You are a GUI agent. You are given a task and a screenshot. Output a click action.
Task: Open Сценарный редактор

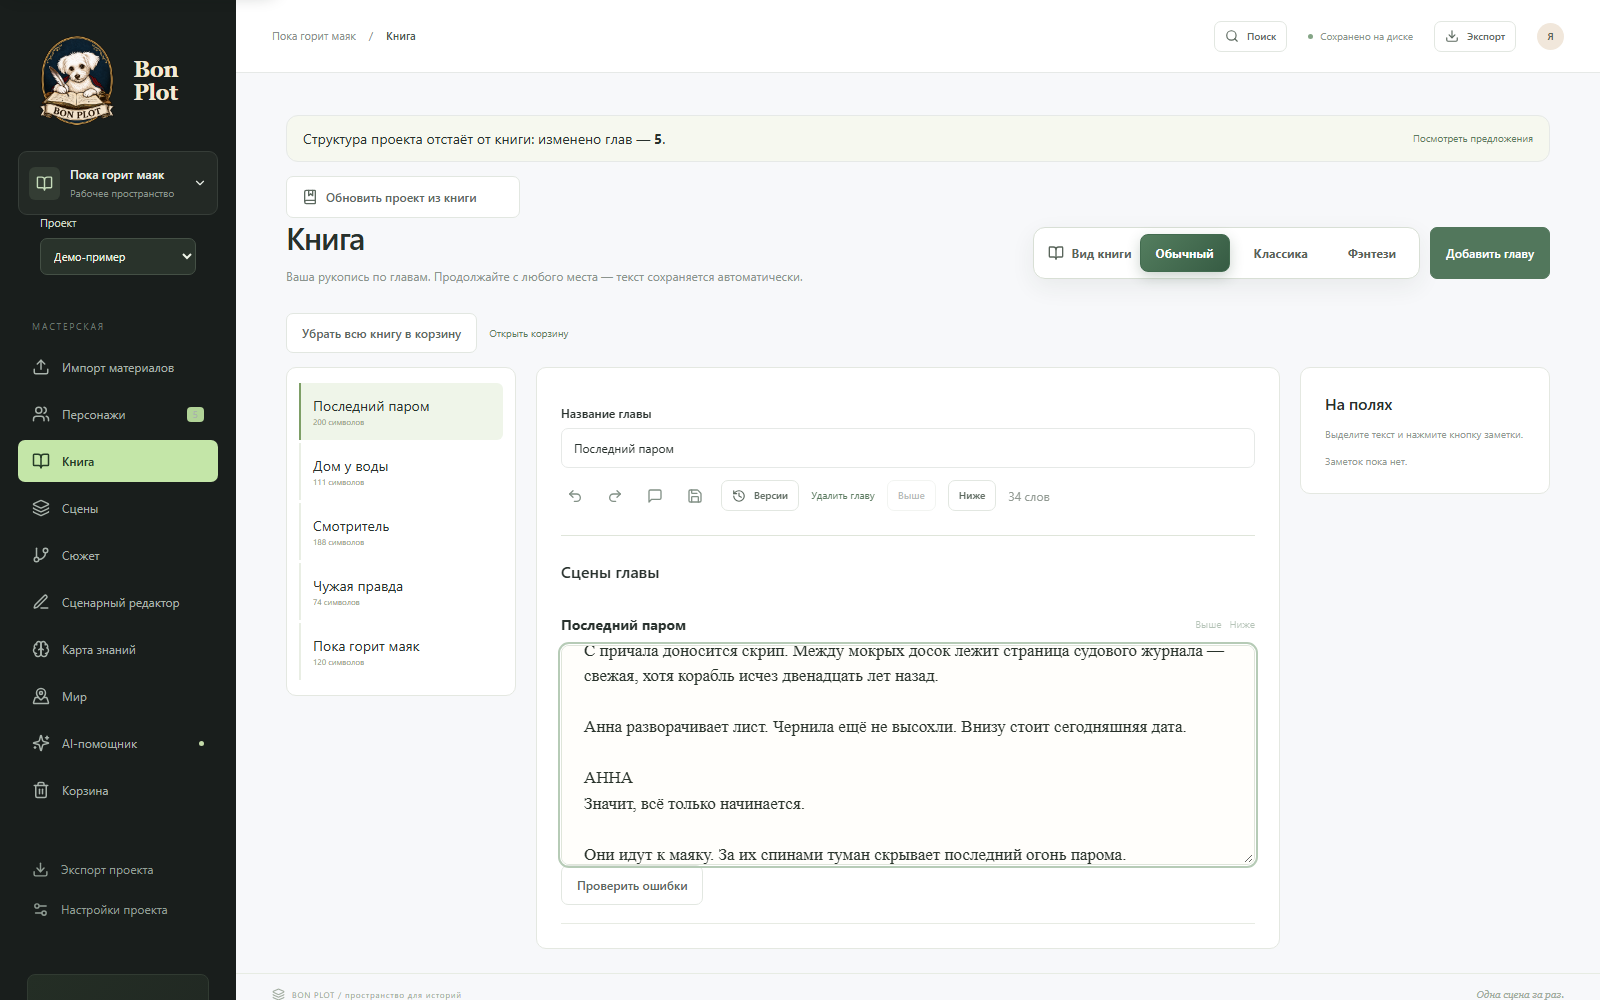tap(118, 603)
